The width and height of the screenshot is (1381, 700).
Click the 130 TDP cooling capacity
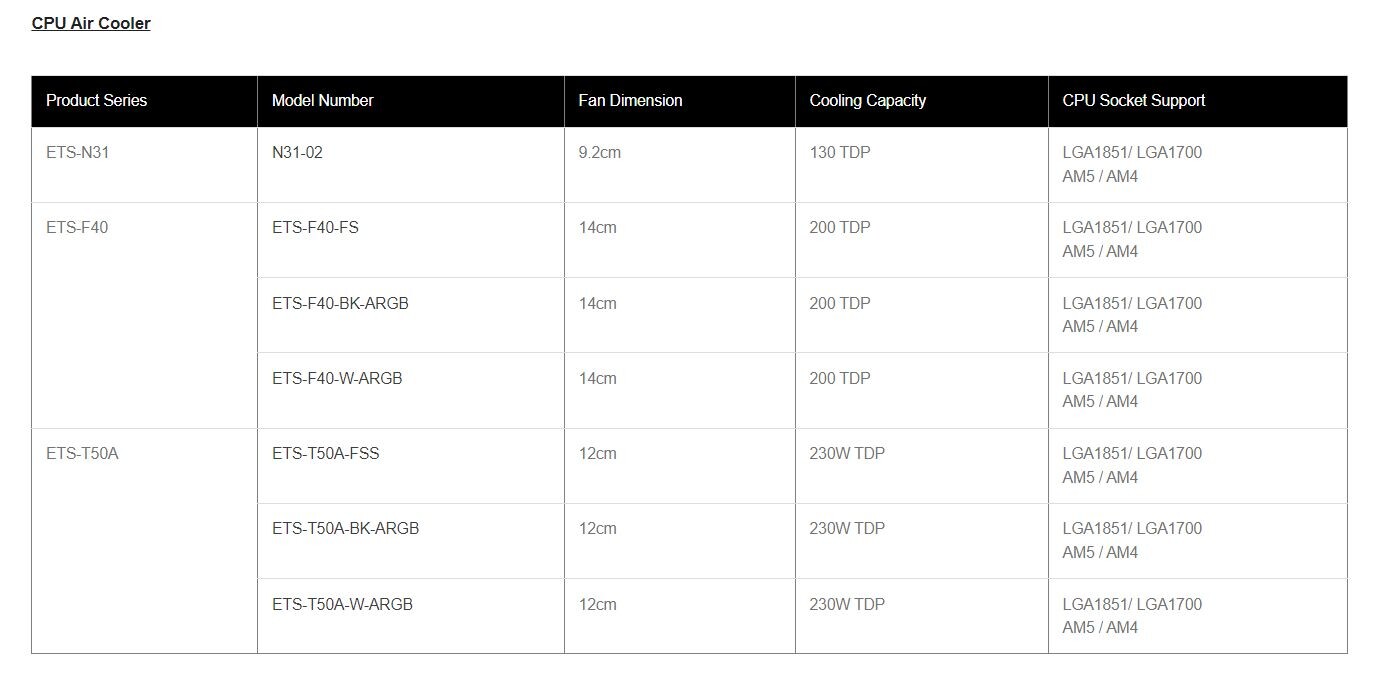point(839,153)
